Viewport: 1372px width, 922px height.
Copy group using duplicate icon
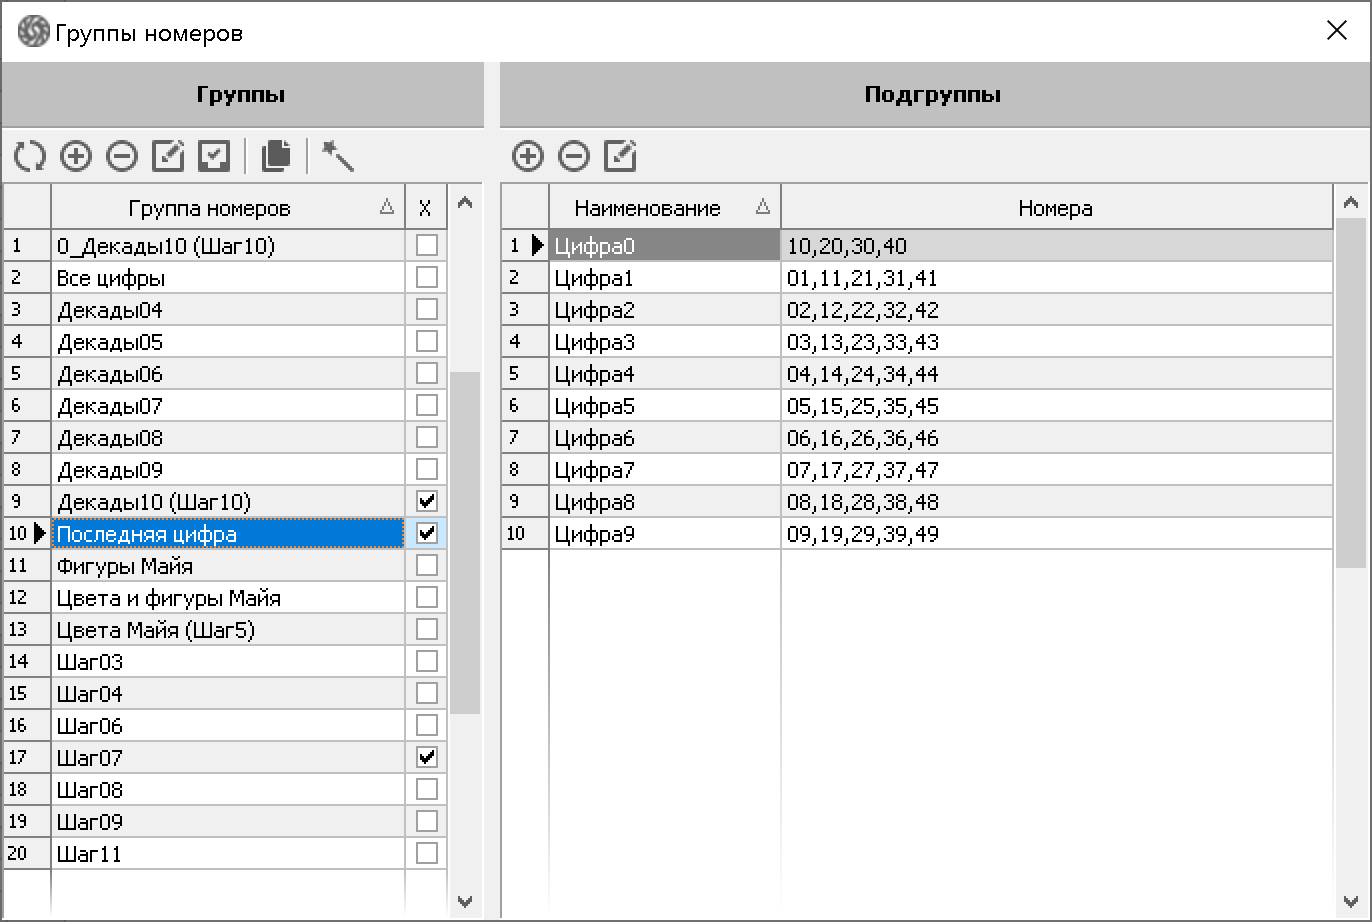click(276, 156)
